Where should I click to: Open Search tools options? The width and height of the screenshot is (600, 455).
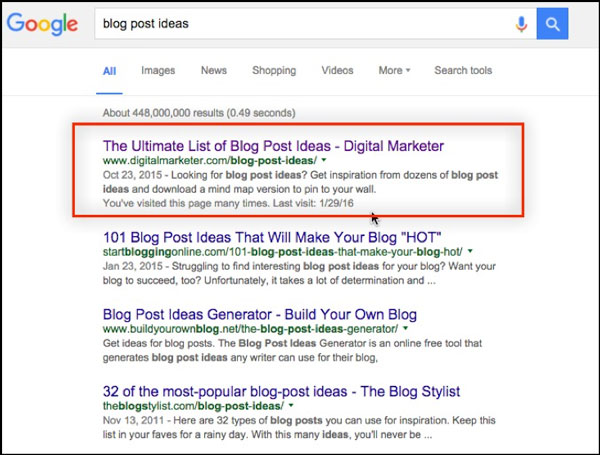pos(463,70)
